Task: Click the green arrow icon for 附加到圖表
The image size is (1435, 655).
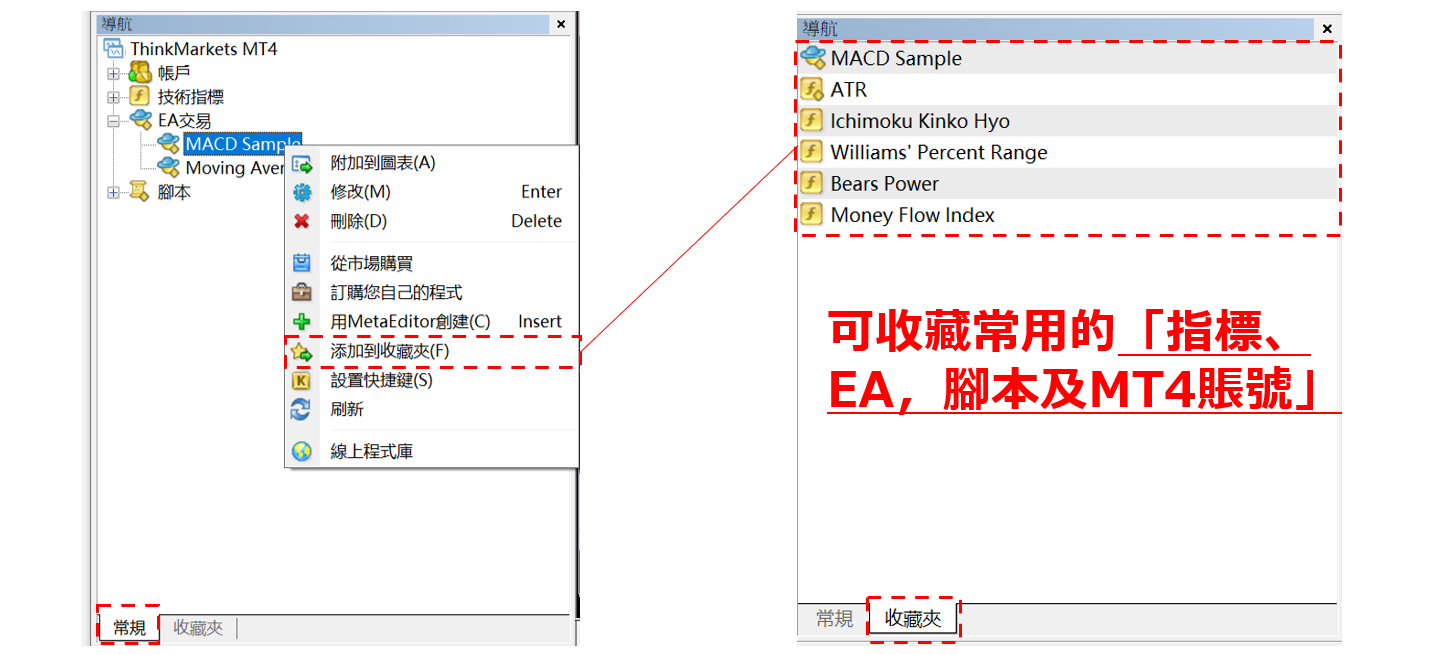Action: click(x=301, y=163)
